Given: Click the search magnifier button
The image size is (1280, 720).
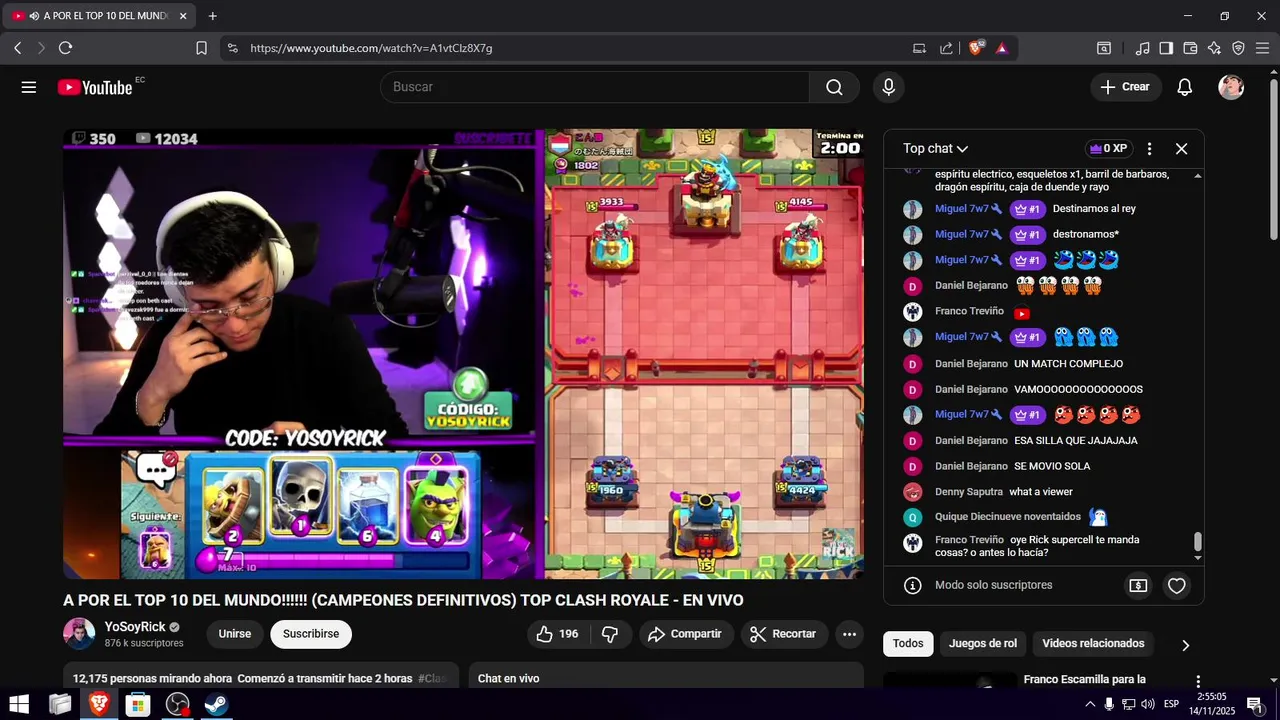Looking at the screenshot, I should tap(834, 87).
